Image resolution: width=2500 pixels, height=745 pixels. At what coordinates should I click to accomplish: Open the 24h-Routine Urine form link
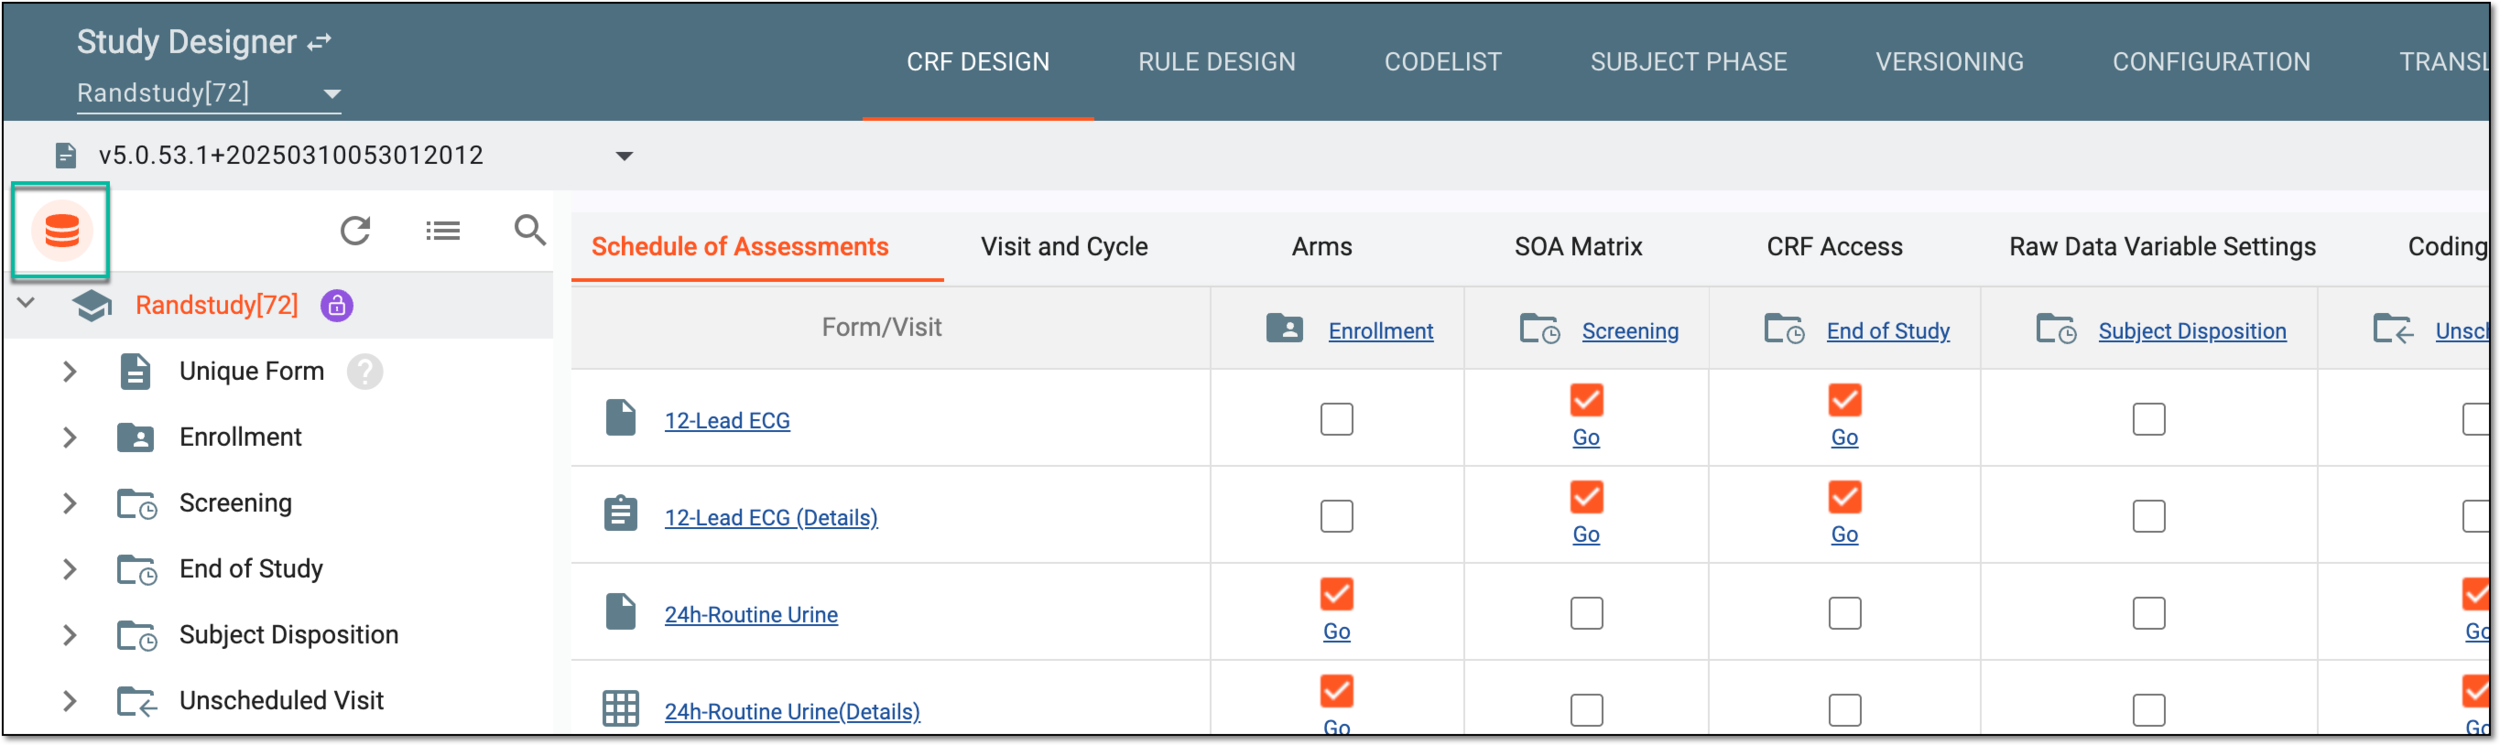[x=751, y=615]
